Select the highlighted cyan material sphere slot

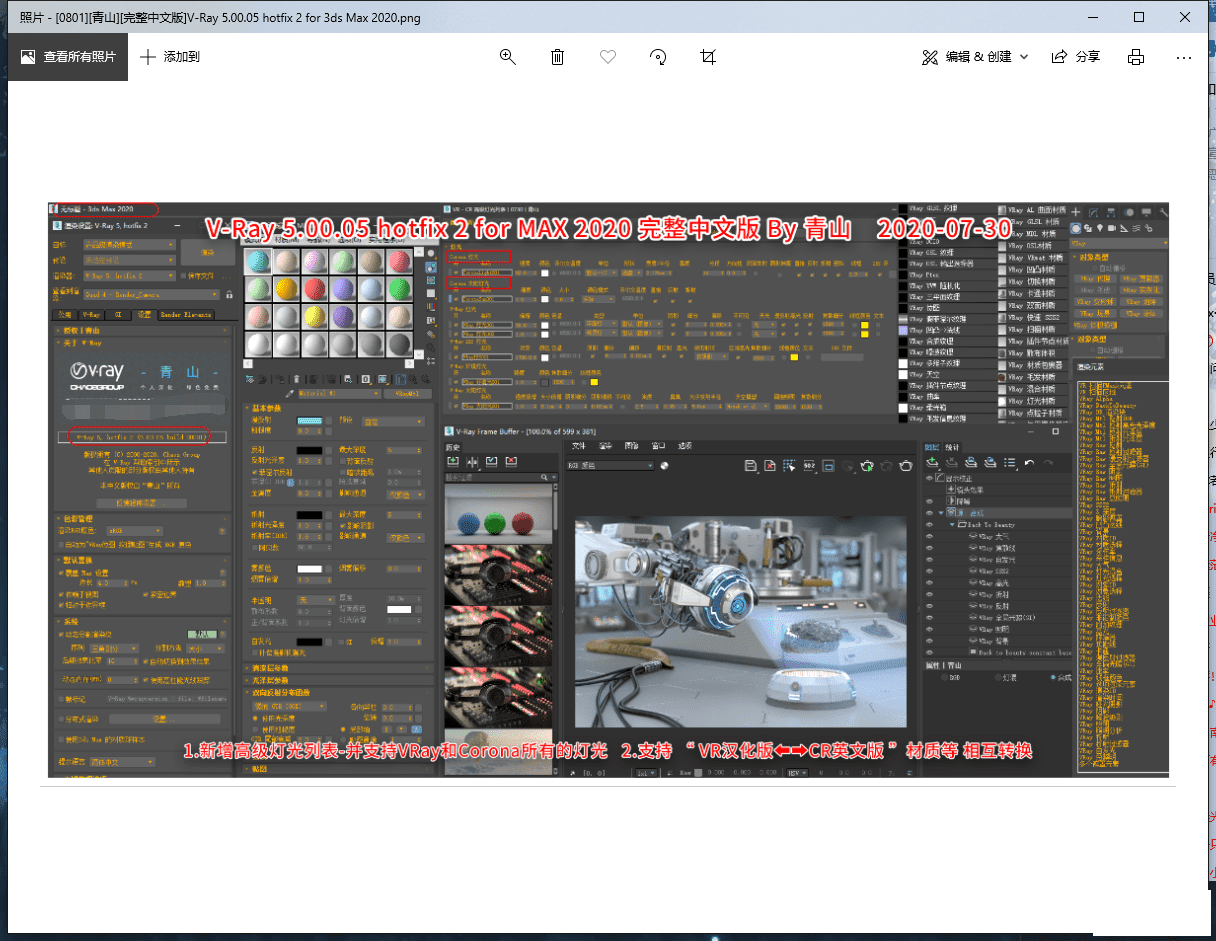click(257, 262)
